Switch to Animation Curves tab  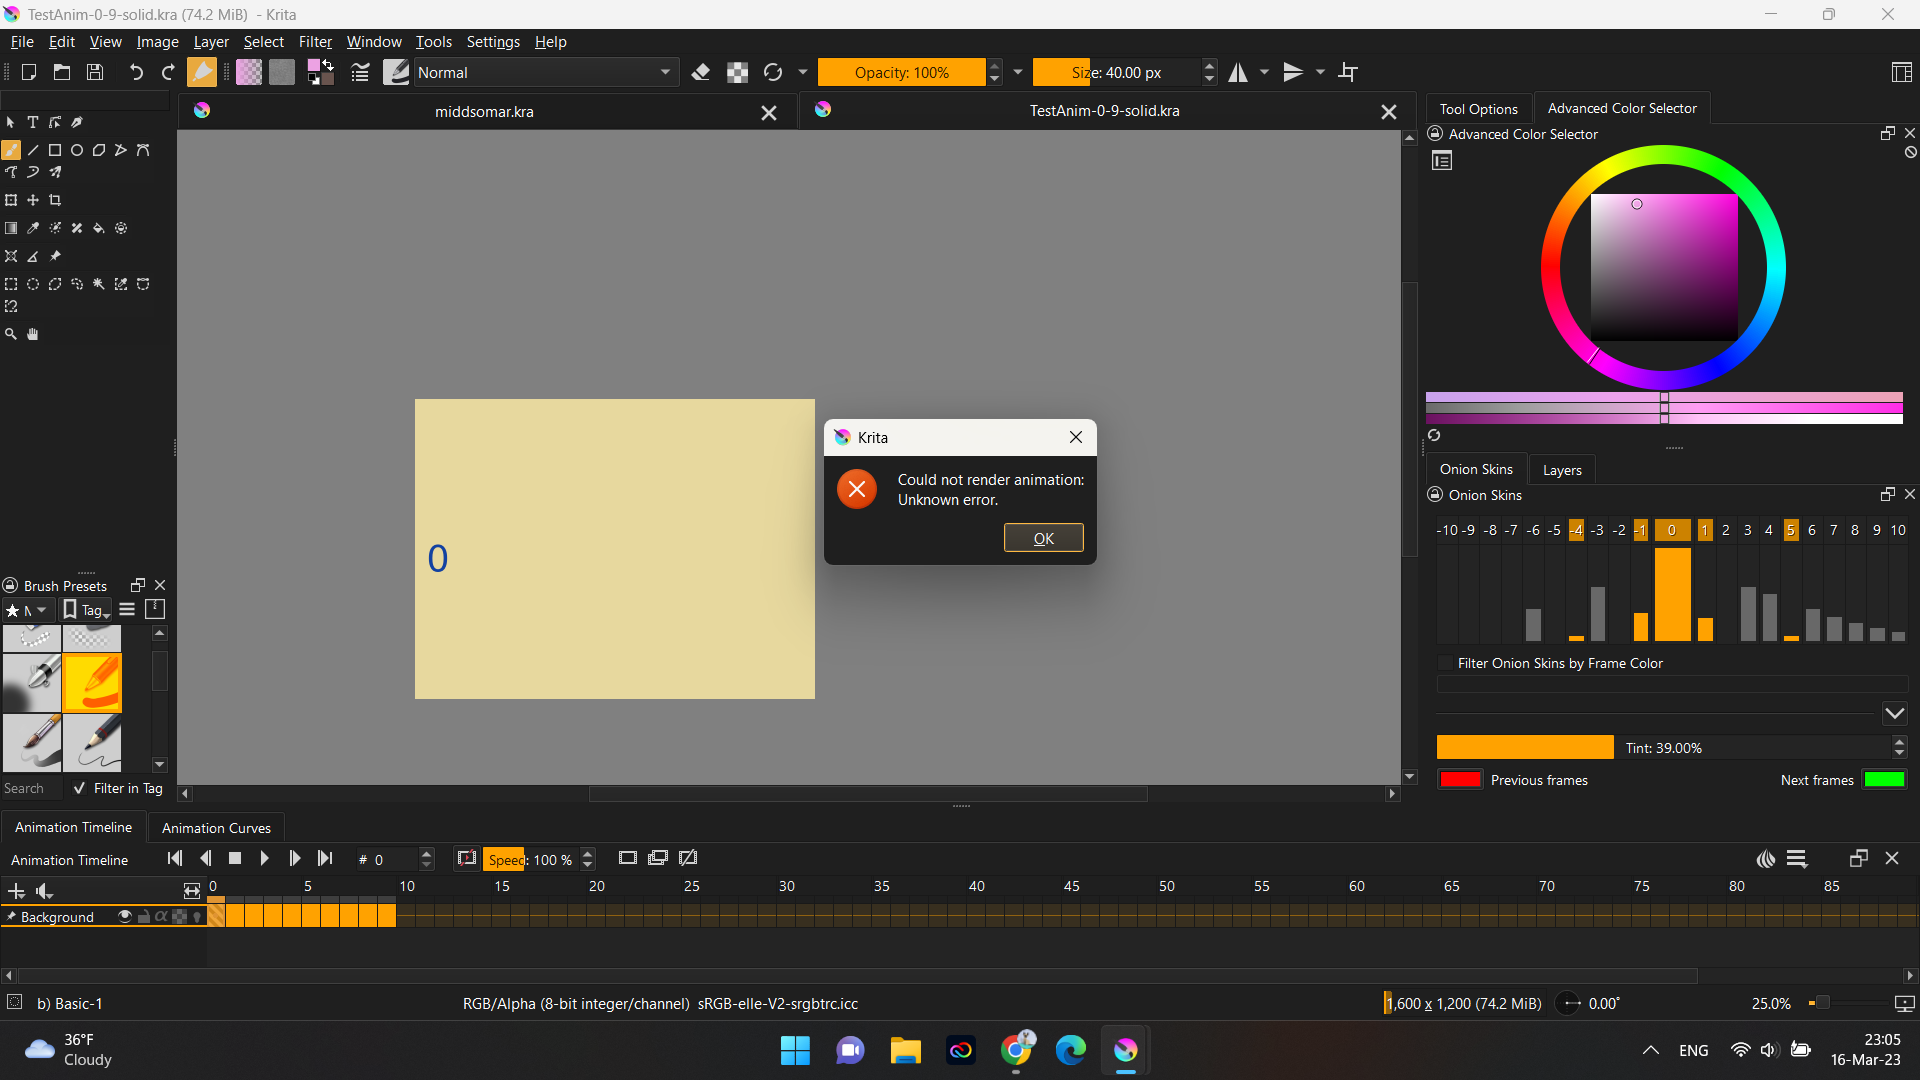coord(216,828)
